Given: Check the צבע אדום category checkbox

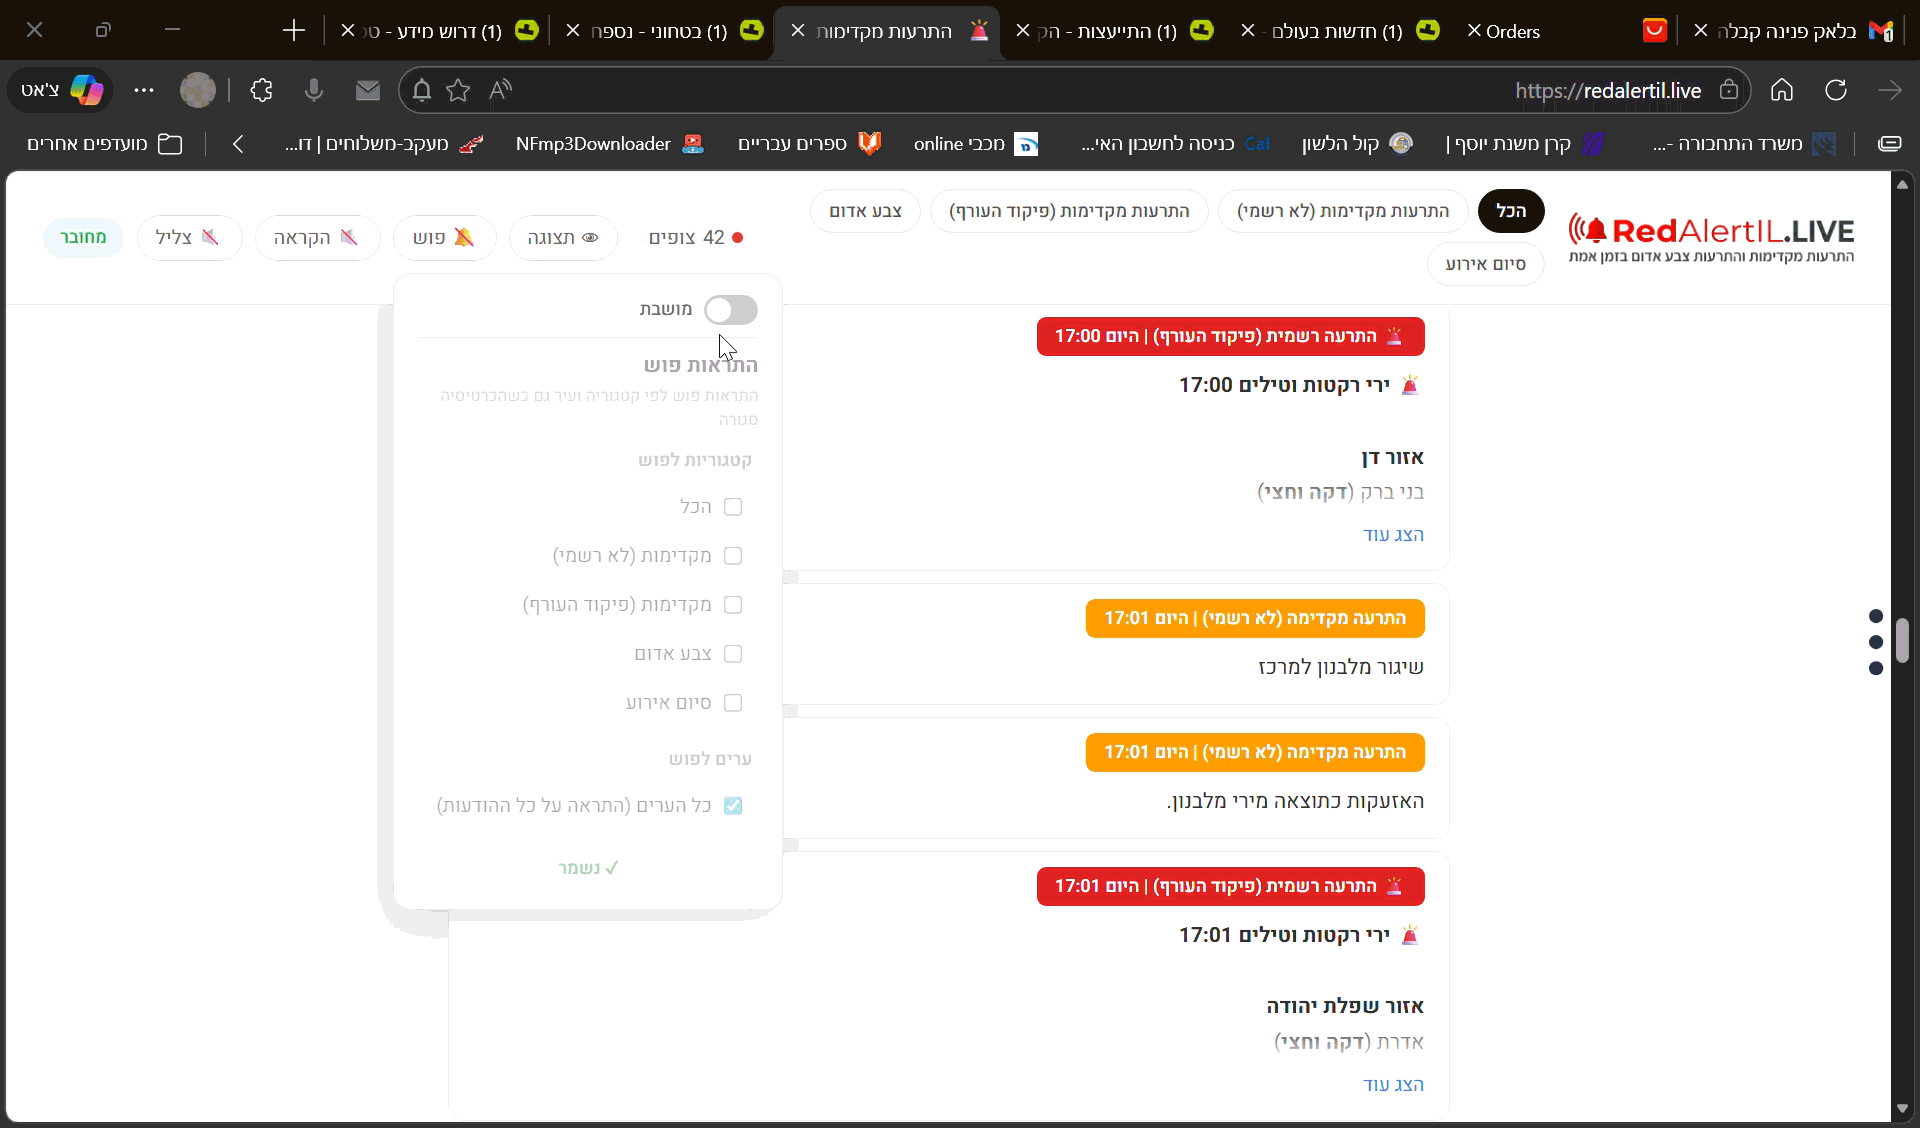Looking at the screenshot, I should pos(734,653).
